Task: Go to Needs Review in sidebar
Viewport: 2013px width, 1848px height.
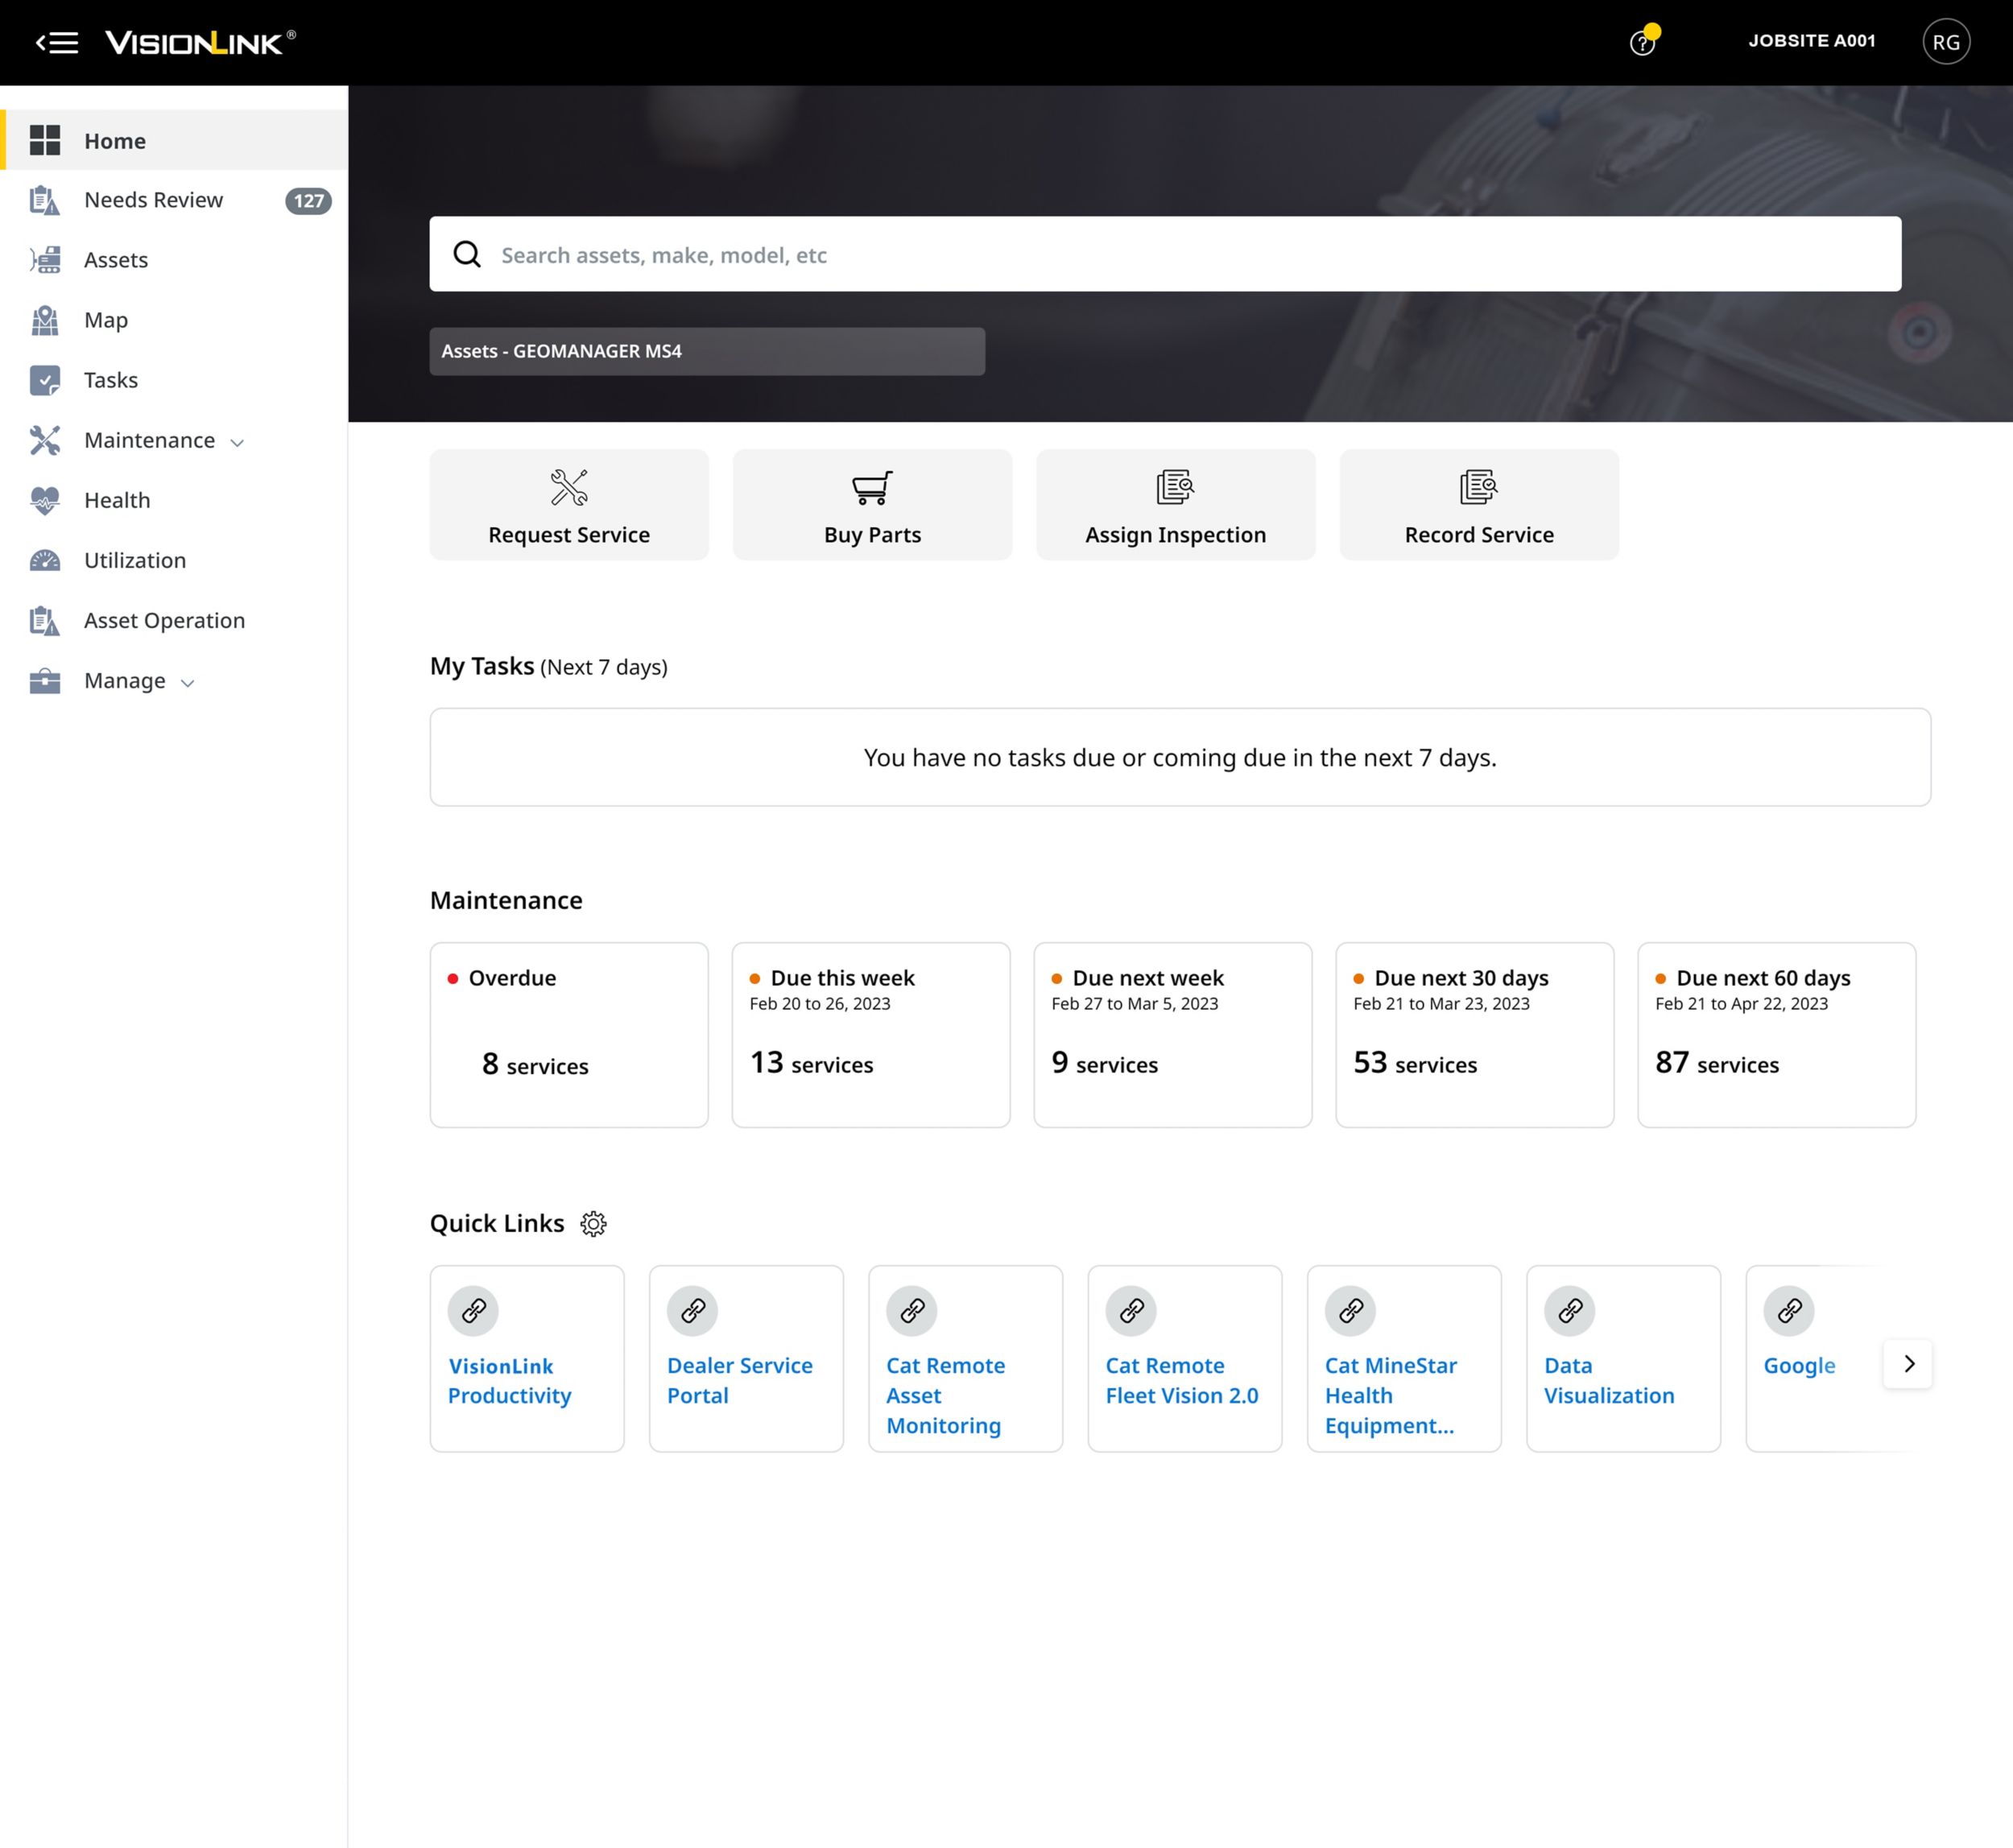Action: (153, 200)
